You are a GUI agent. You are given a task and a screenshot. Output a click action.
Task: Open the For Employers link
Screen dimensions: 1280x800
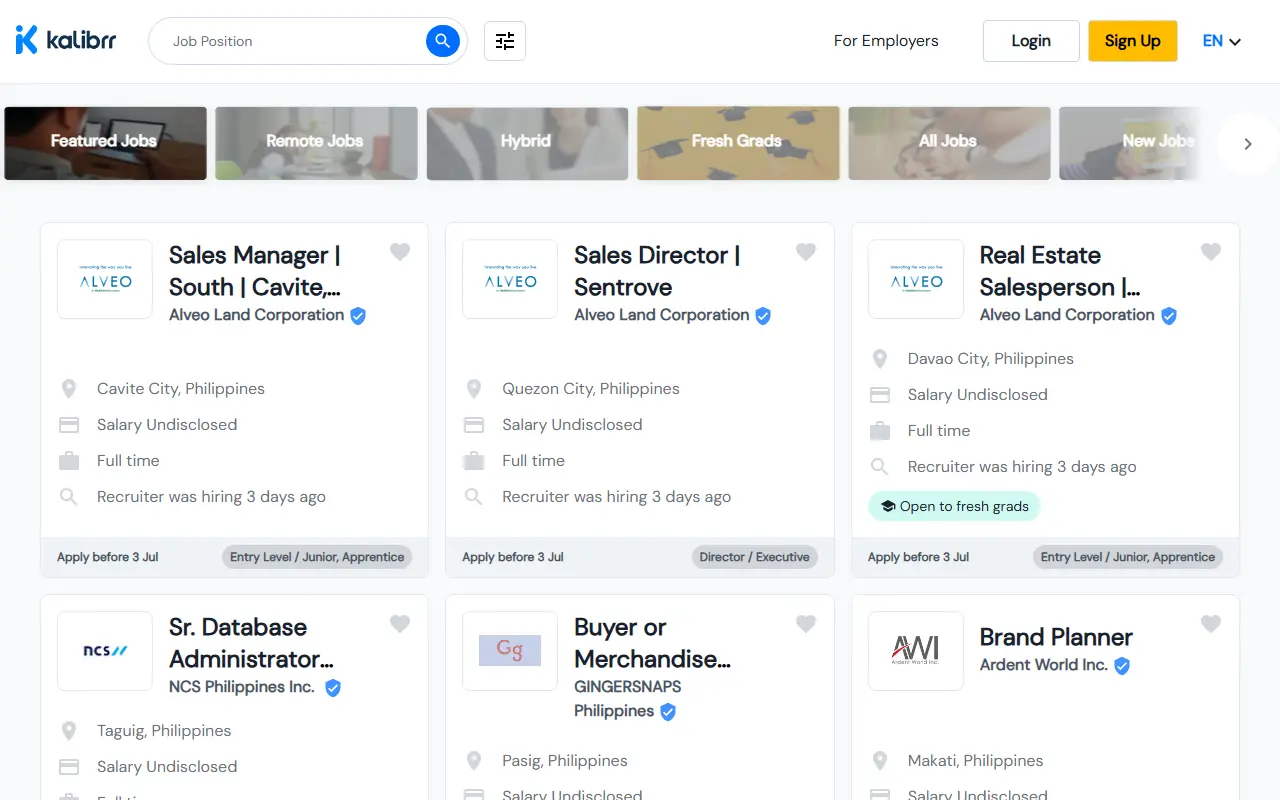886,41
